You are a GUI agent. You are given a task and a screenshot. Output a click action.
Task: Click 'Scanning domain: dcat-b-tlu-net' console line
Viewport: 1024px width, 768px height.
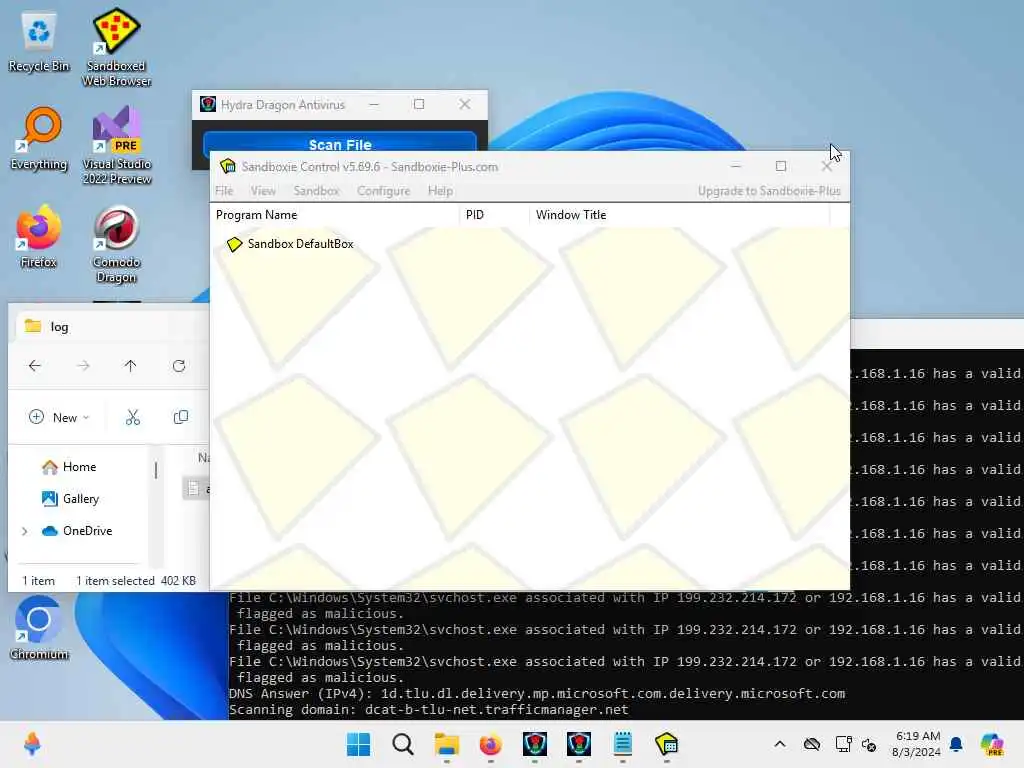428,710
